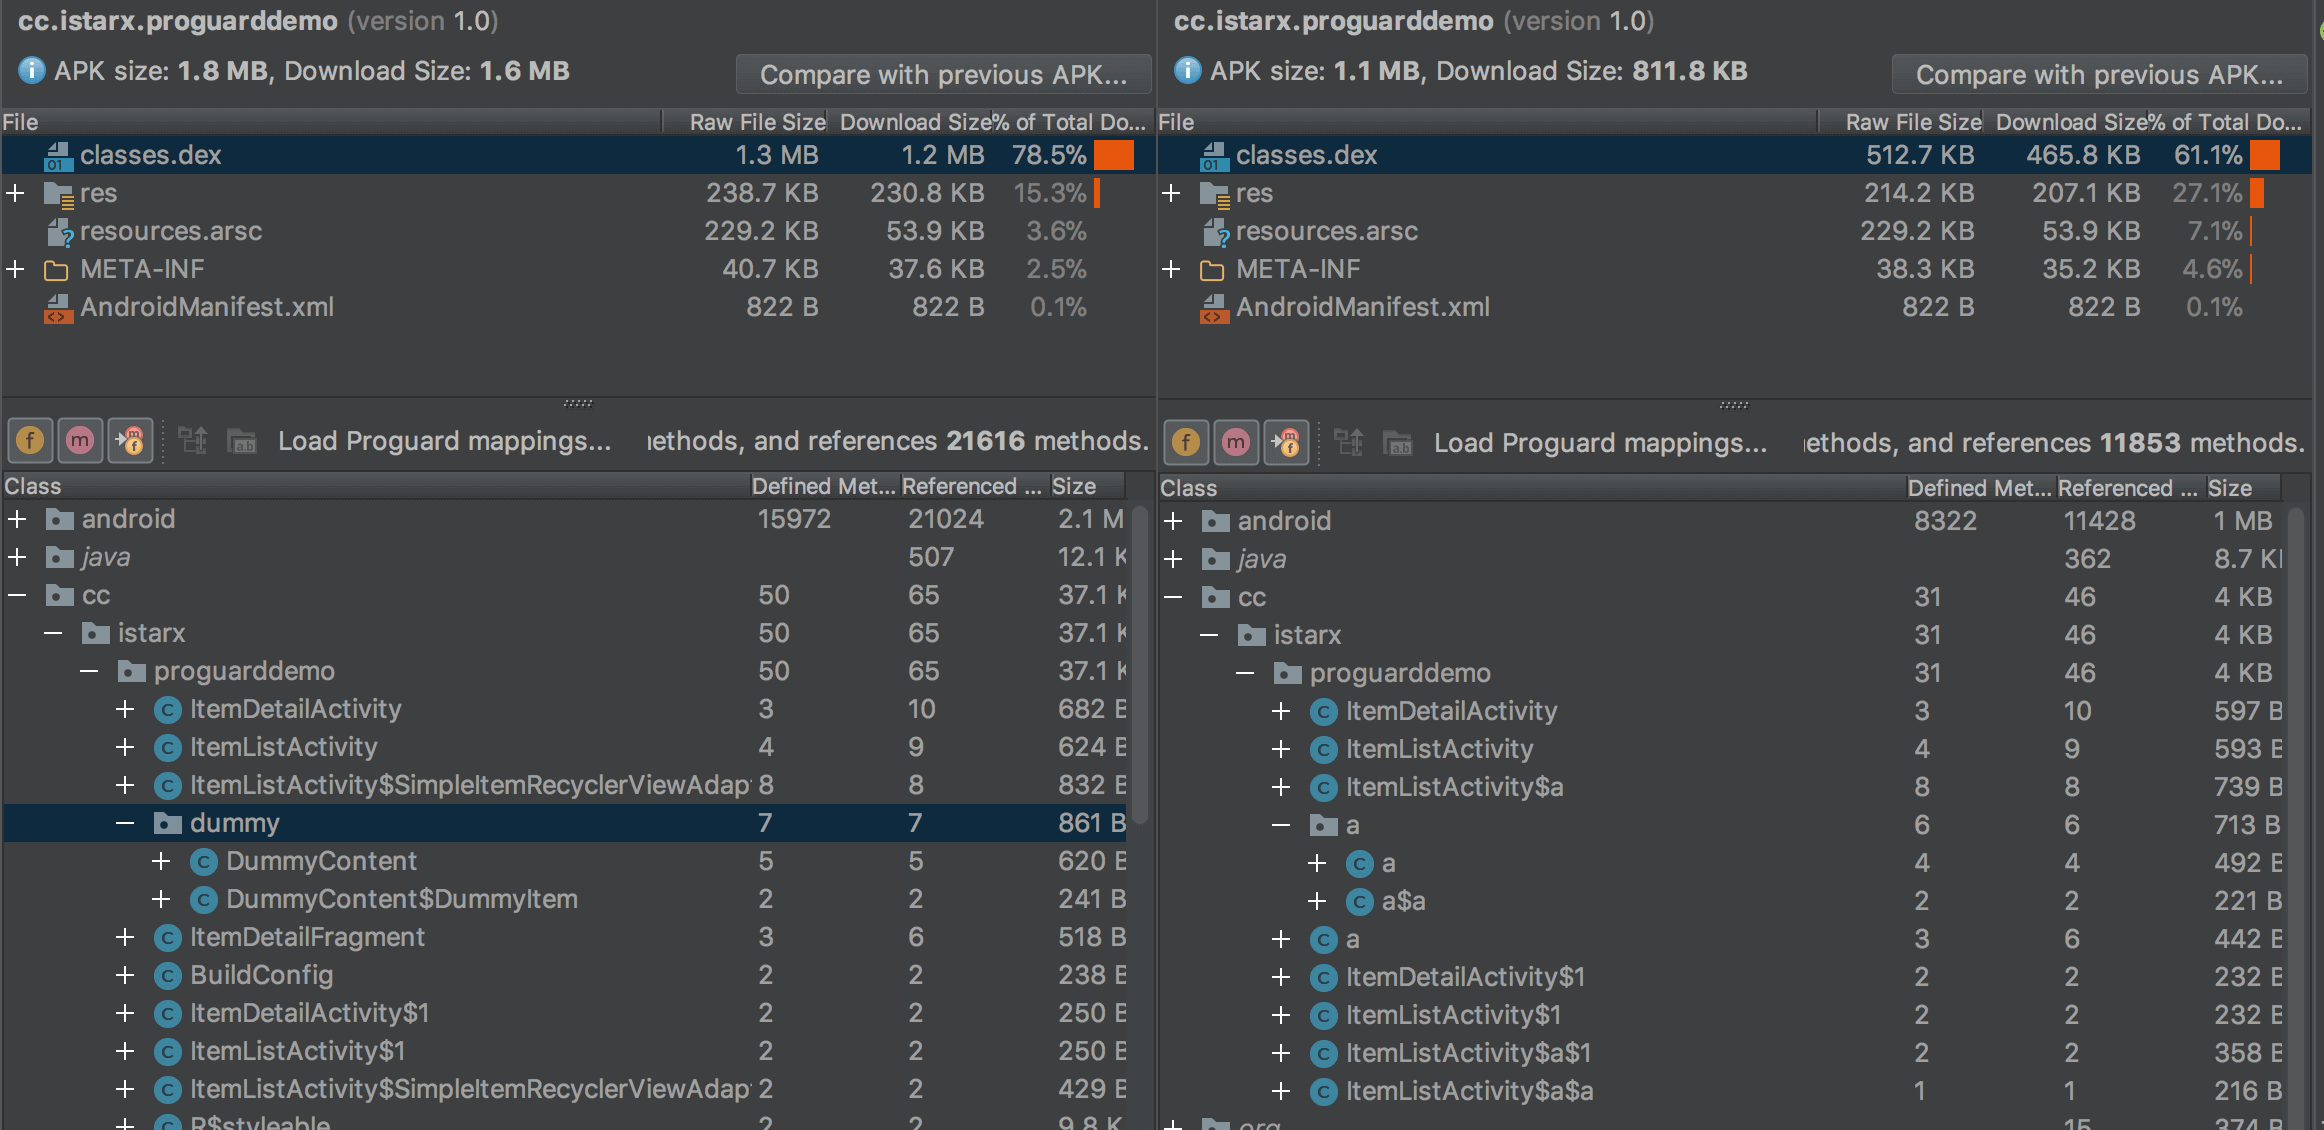The width and height of the screenshot is (2324, 1130).
Task: Select AndroidManifest.xml icon in right panel
Action: pos(1215,308)
